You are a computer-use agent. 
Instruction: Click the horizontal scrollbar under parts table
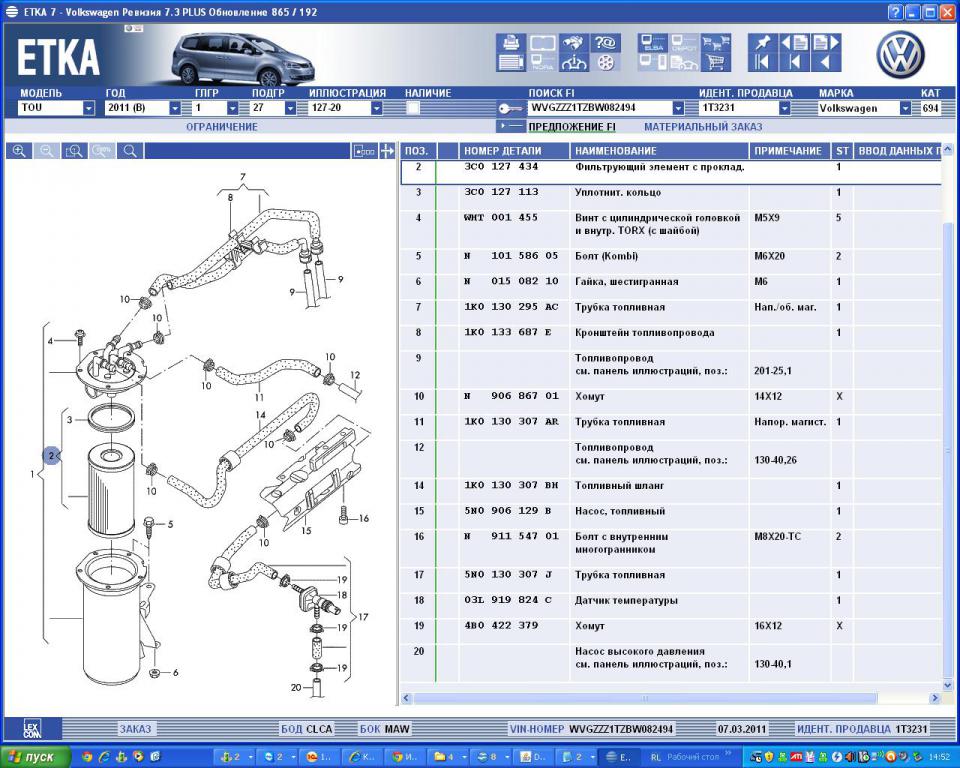[645, 698]
